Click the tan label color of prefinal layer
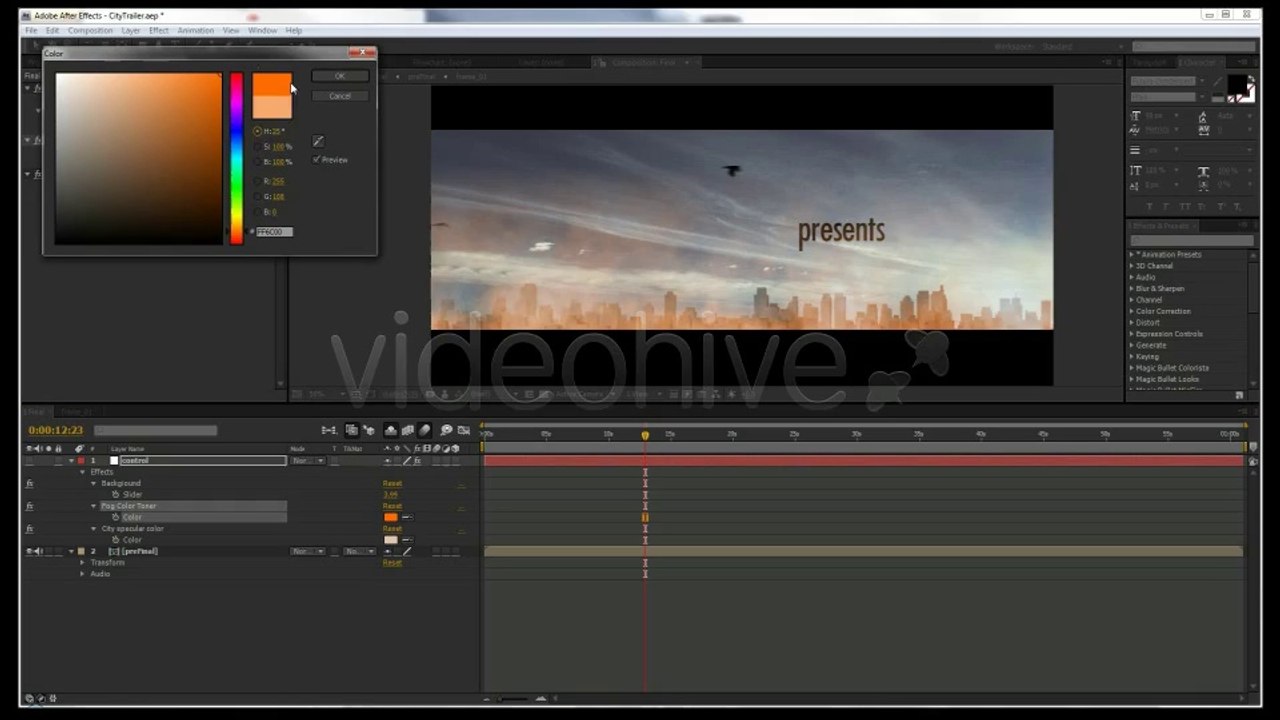This screenshot has height=720, width=1280. coord(81,551)
